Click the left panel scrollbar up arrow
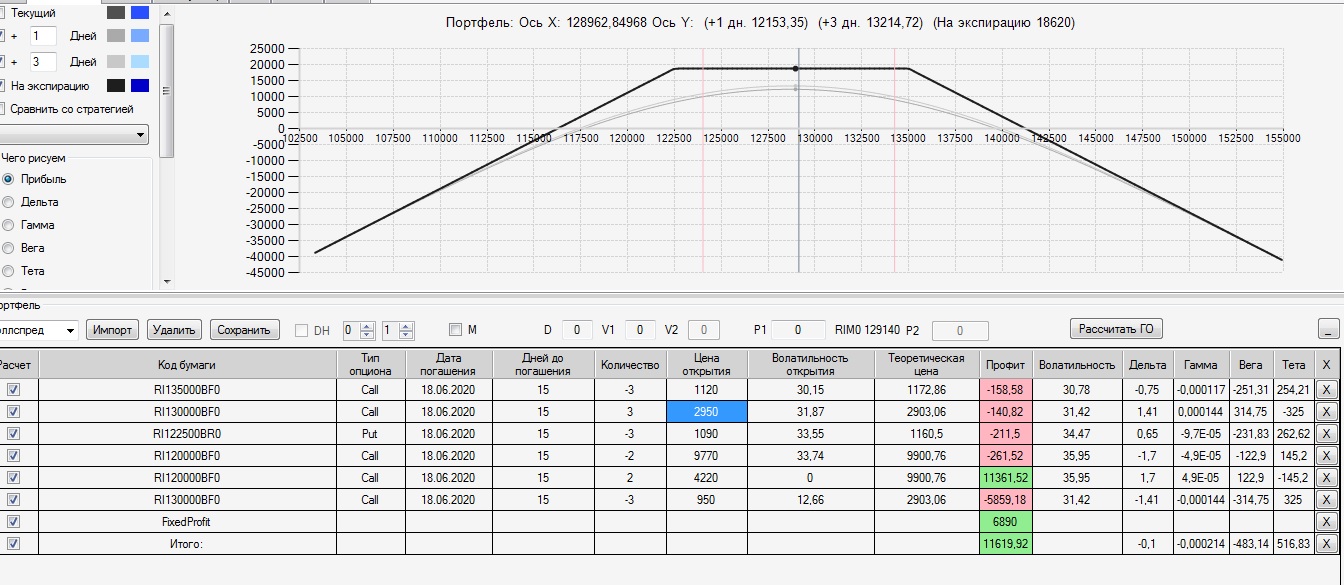 tap(167, 14)
